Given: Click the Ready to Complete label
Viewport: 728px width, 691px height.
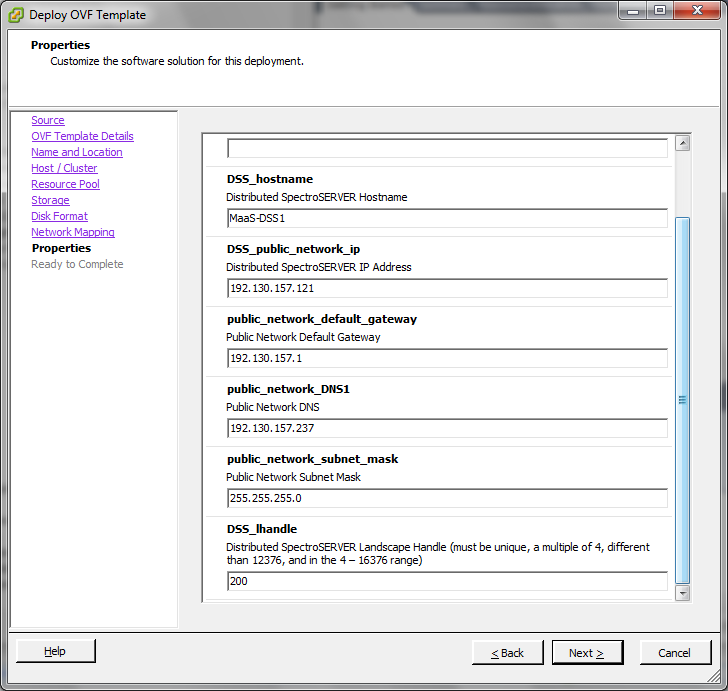Looking at the screenshot, I should pyautogui.click(x=77, y=264).
